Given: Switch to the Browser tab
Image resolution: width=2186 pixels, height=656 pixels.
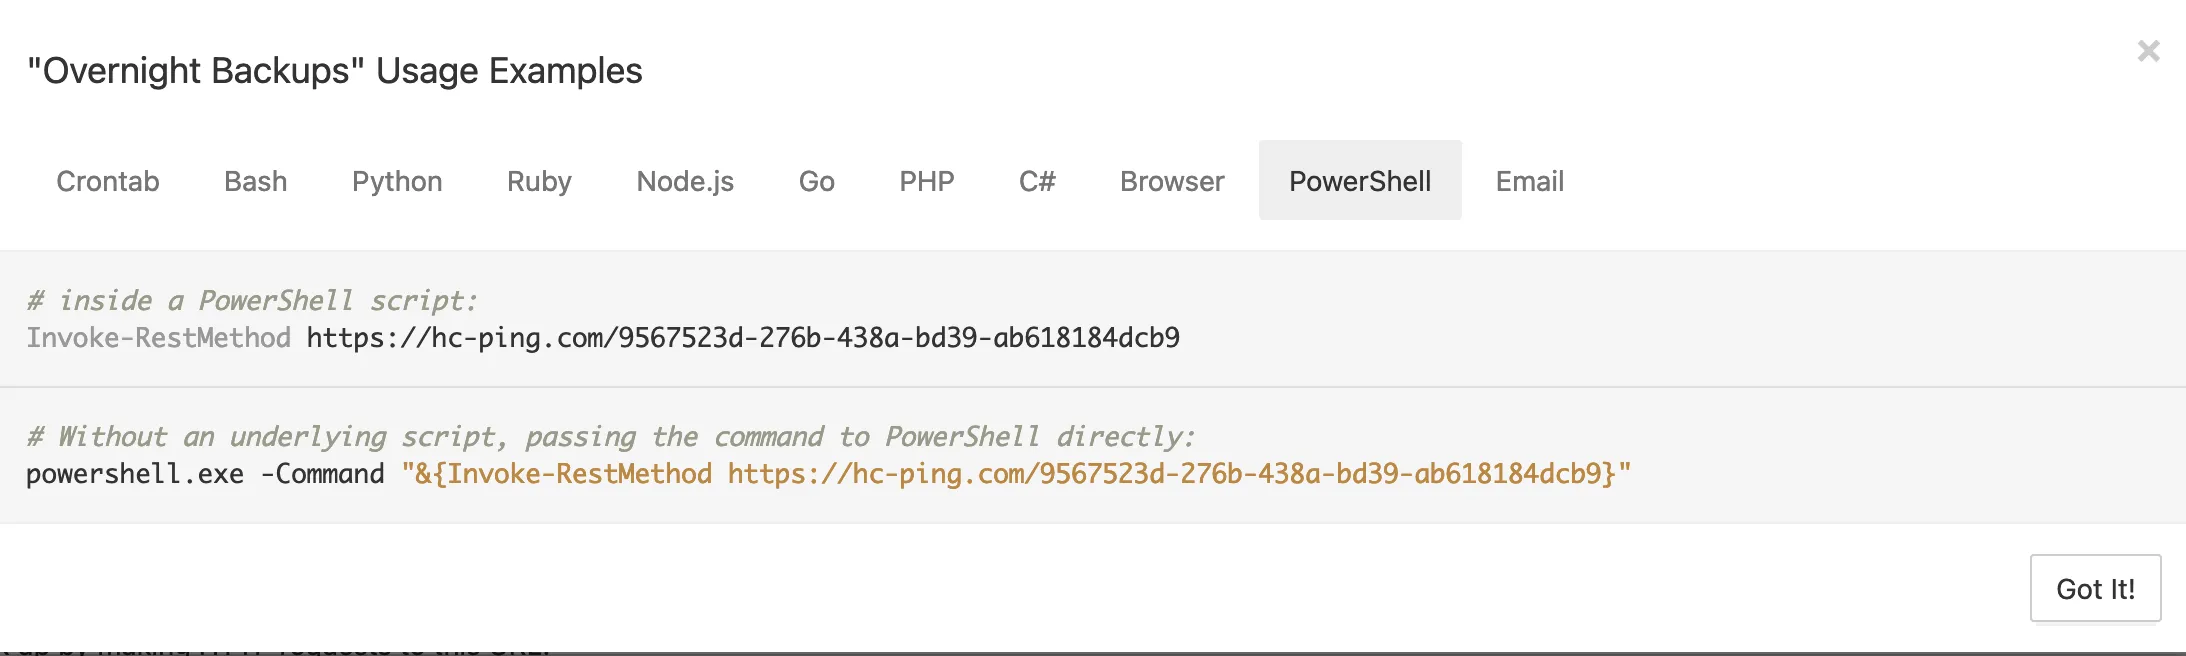Looking at the screenshot, I should (1172, 181).
